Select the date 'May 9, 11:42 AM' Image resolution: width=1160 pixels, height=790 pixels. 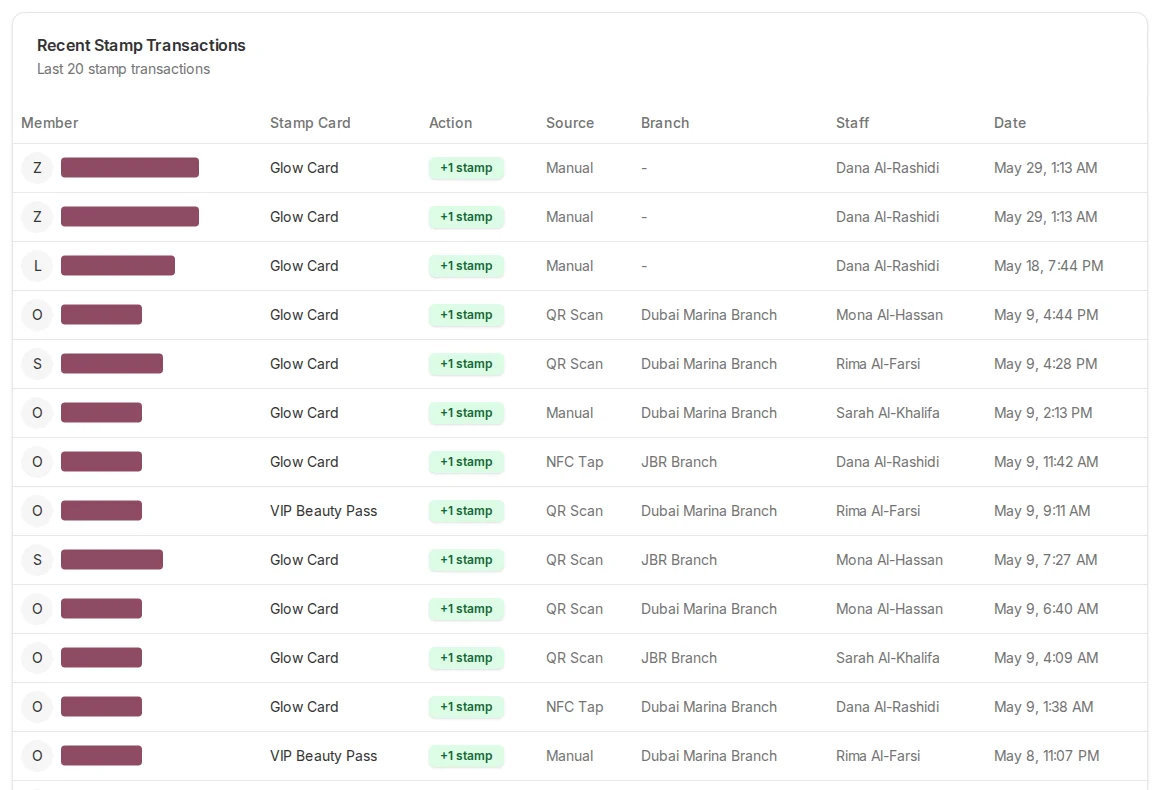pos(1046,462)
